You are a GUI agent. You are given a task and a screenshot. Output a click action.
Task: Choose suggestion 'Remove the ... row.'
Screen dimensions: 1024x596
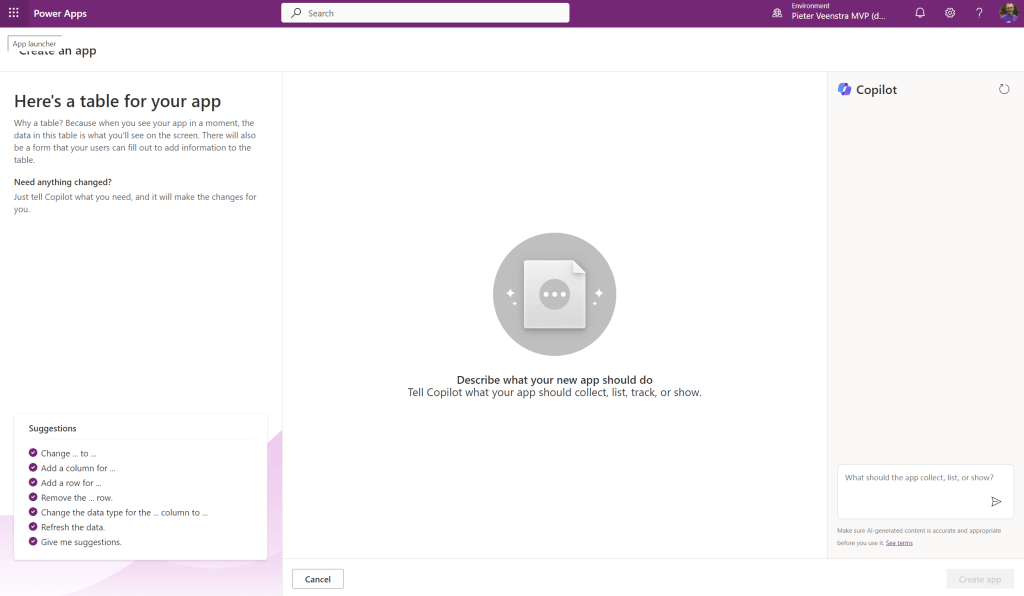(x=76, y=498)
